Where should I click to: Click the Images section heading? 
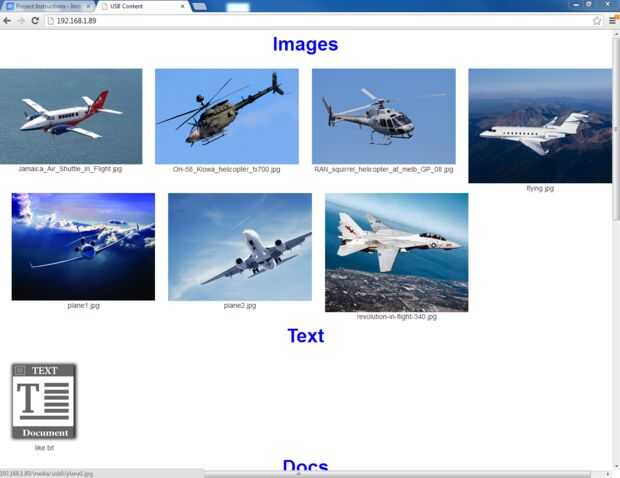[x=305, y=44]
